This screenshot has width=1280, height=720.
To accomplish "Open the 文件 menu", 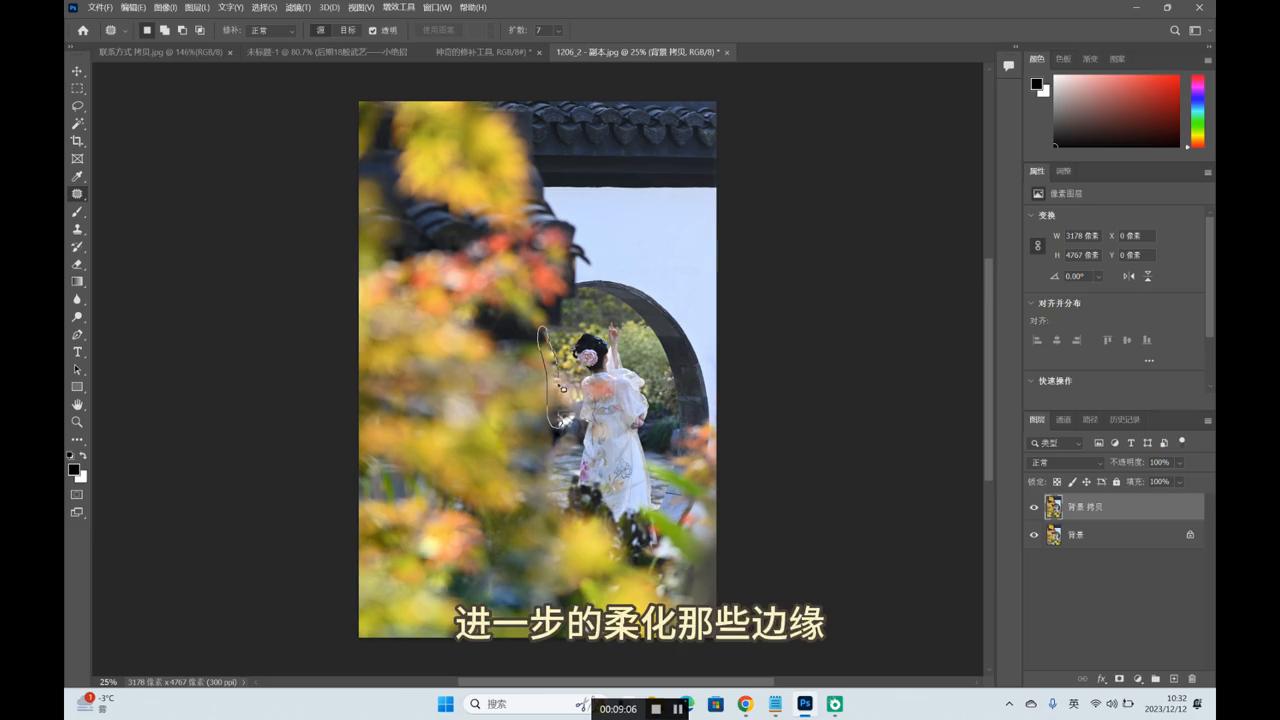I will (98, 7).
